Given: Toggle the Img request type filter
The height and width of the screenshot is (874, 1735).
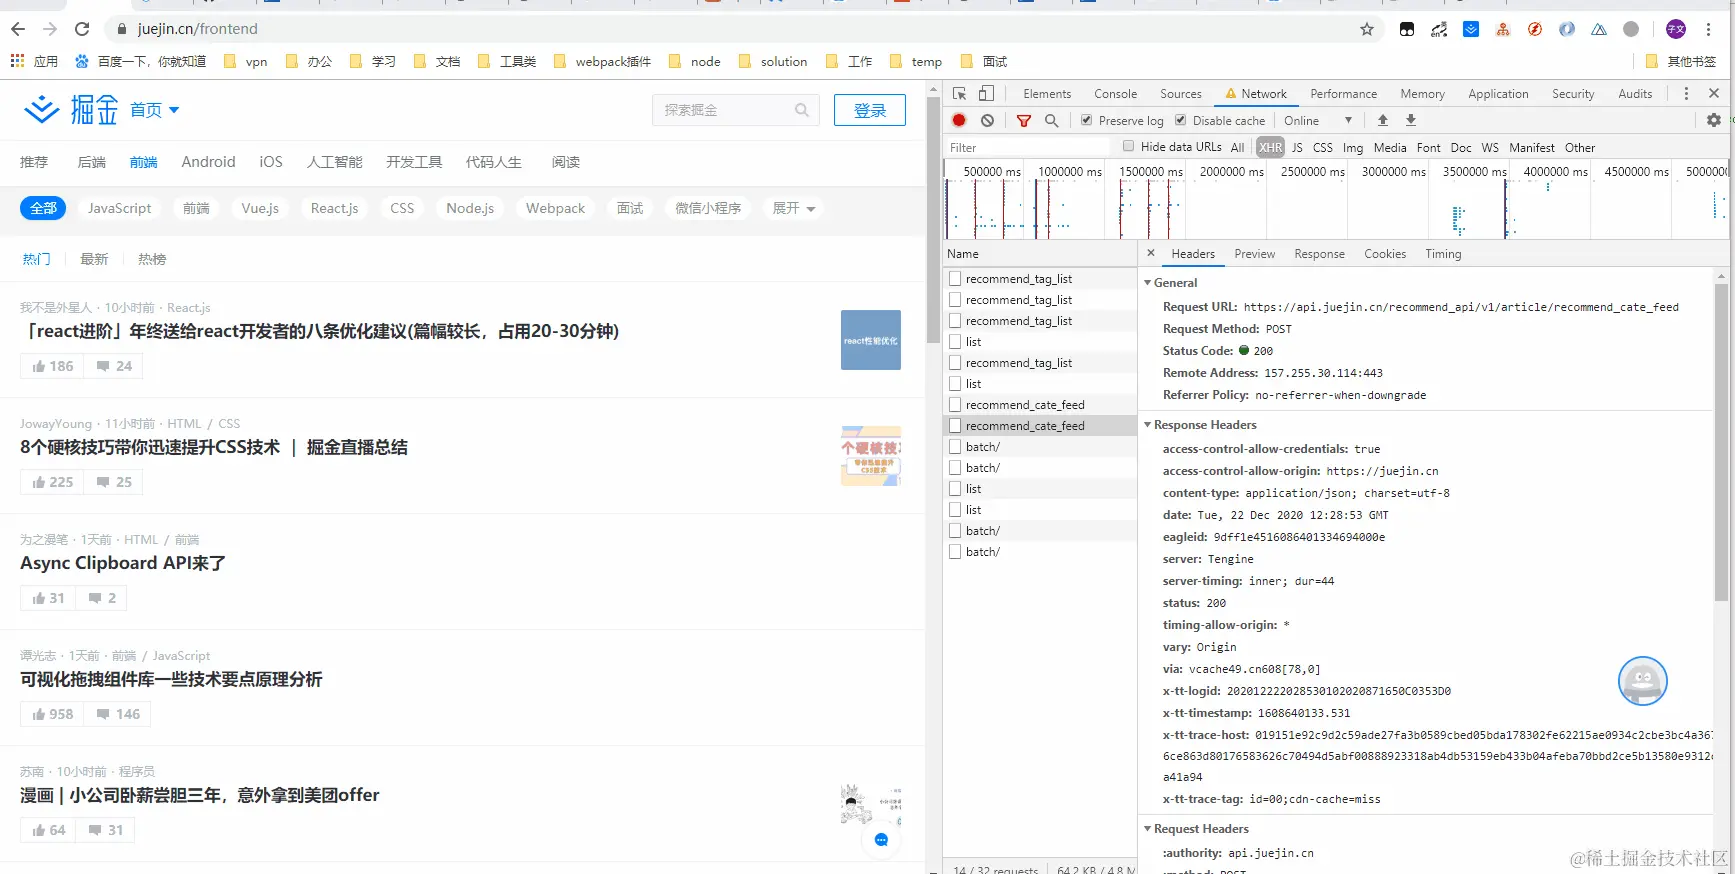Looking at the screenshot, I should 1352,147.
